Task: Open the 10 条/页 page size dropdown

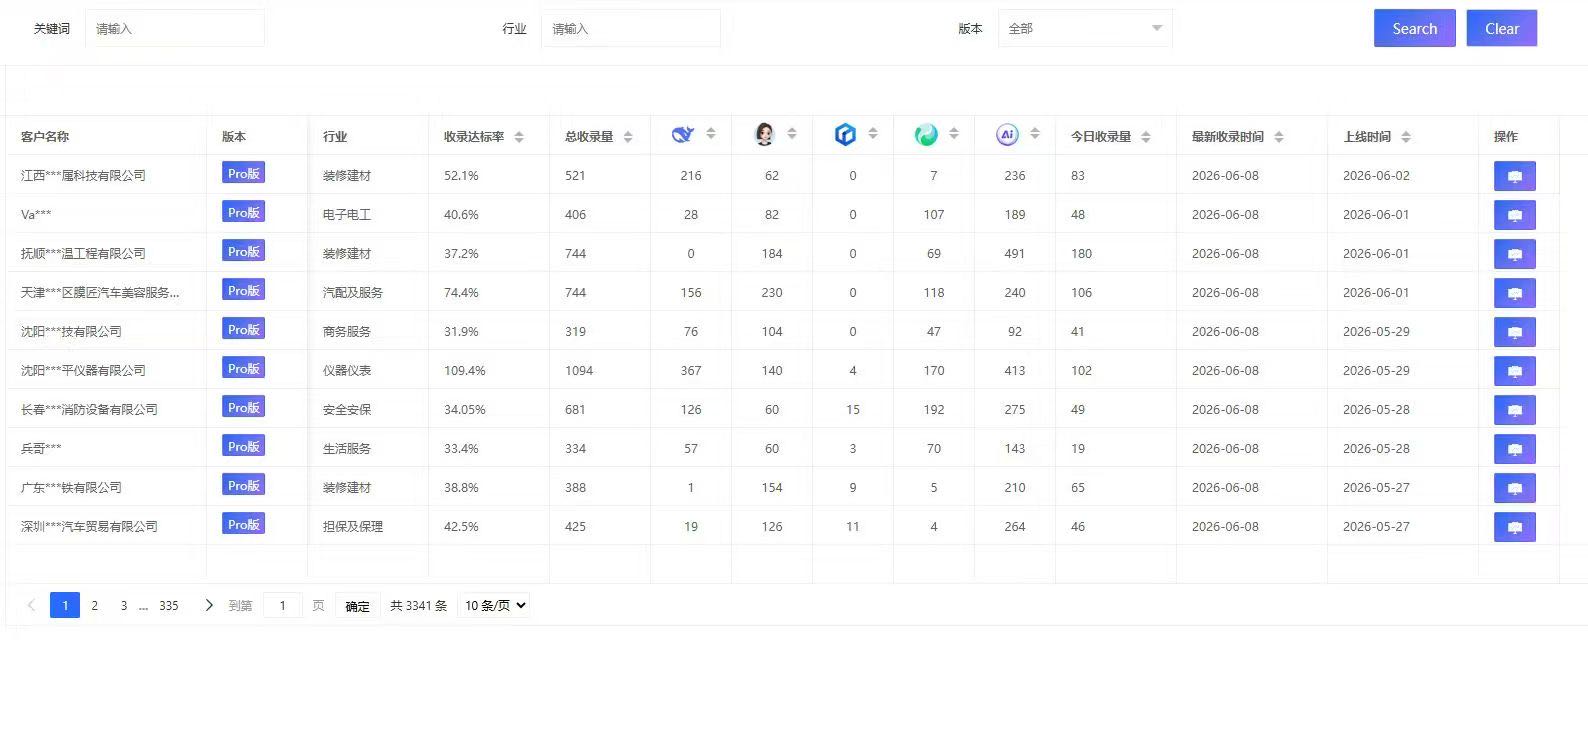Action: pyautogui.click(x=494, y=605)
